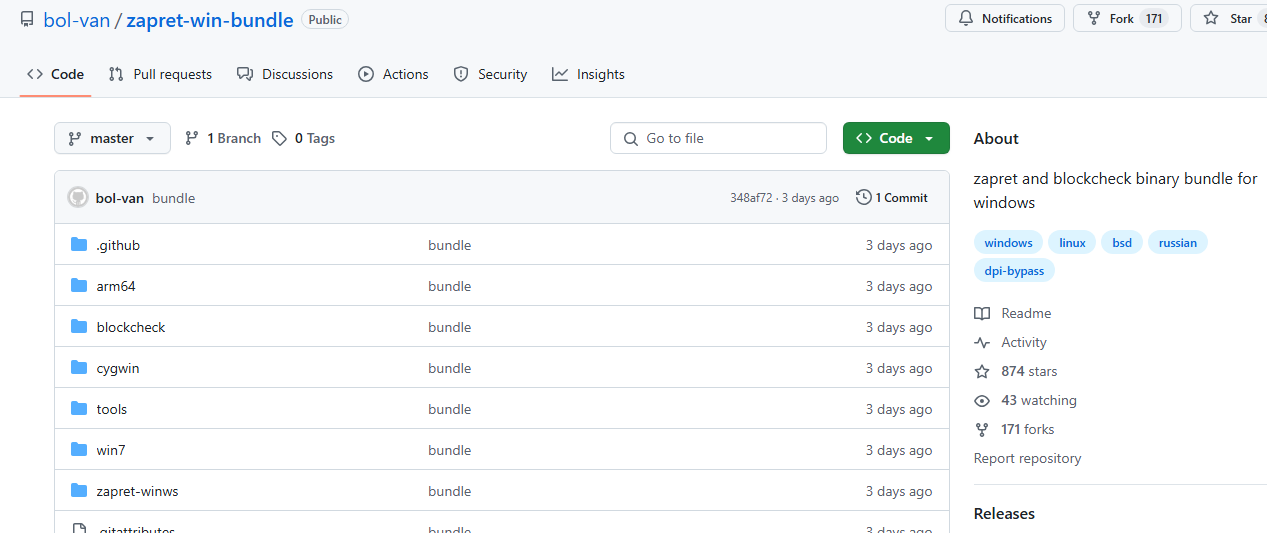1267x533 pixels.
Task: Select the russian topic tag
Action: (1178, 243)
